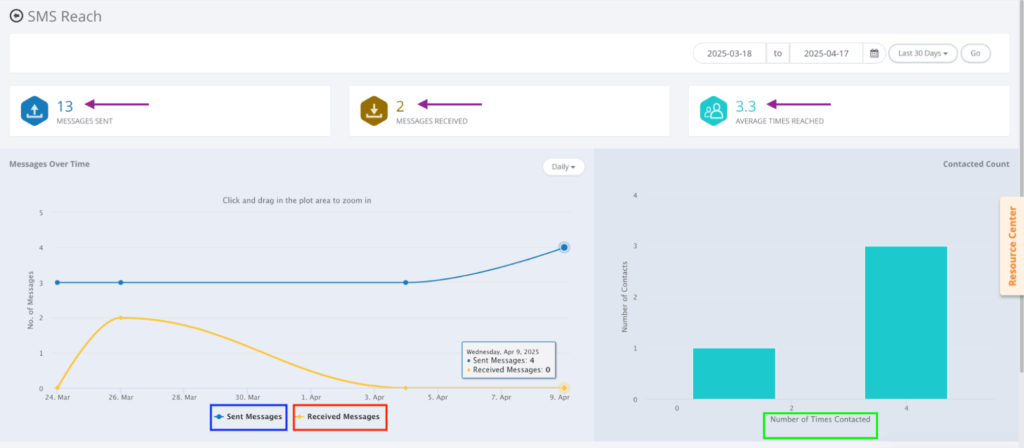Click the chart hint about zooming in

(297, 200)
